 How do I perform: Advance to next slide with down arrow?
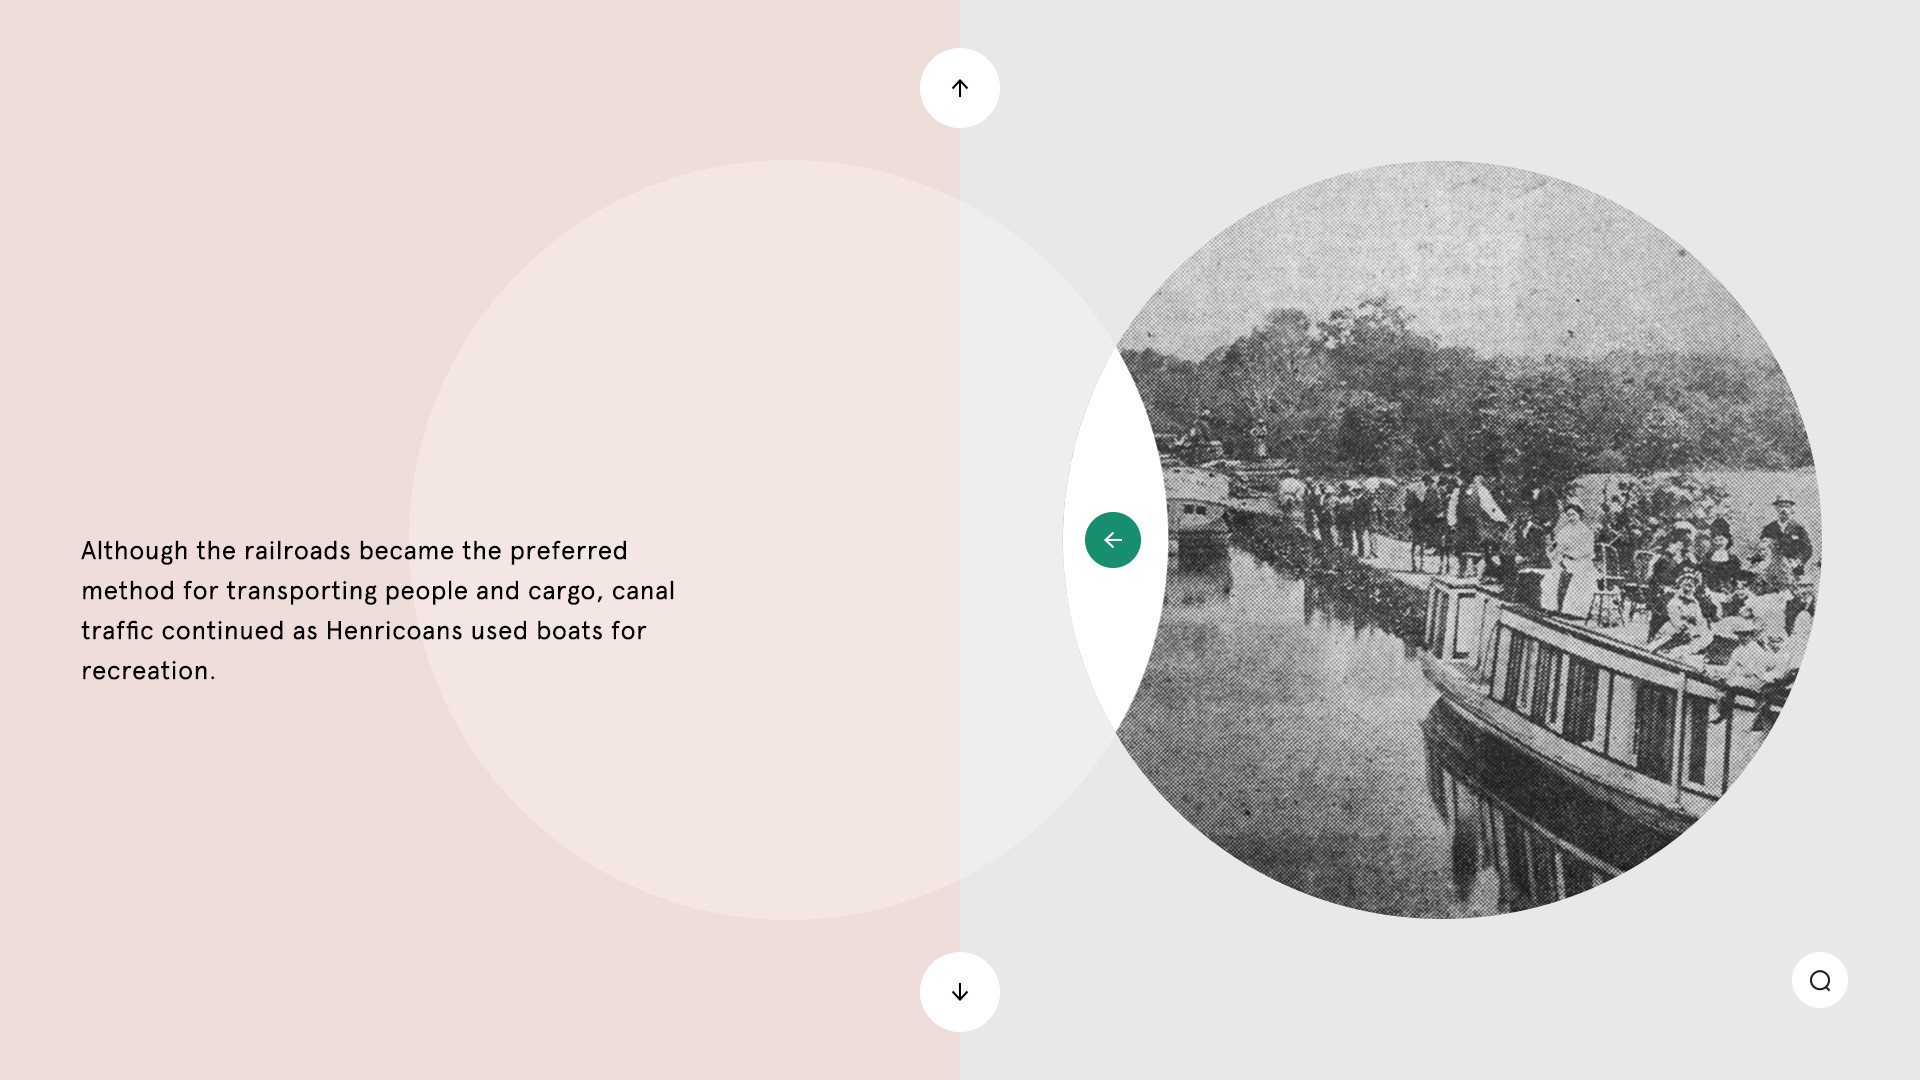click(x=960, y=992)
